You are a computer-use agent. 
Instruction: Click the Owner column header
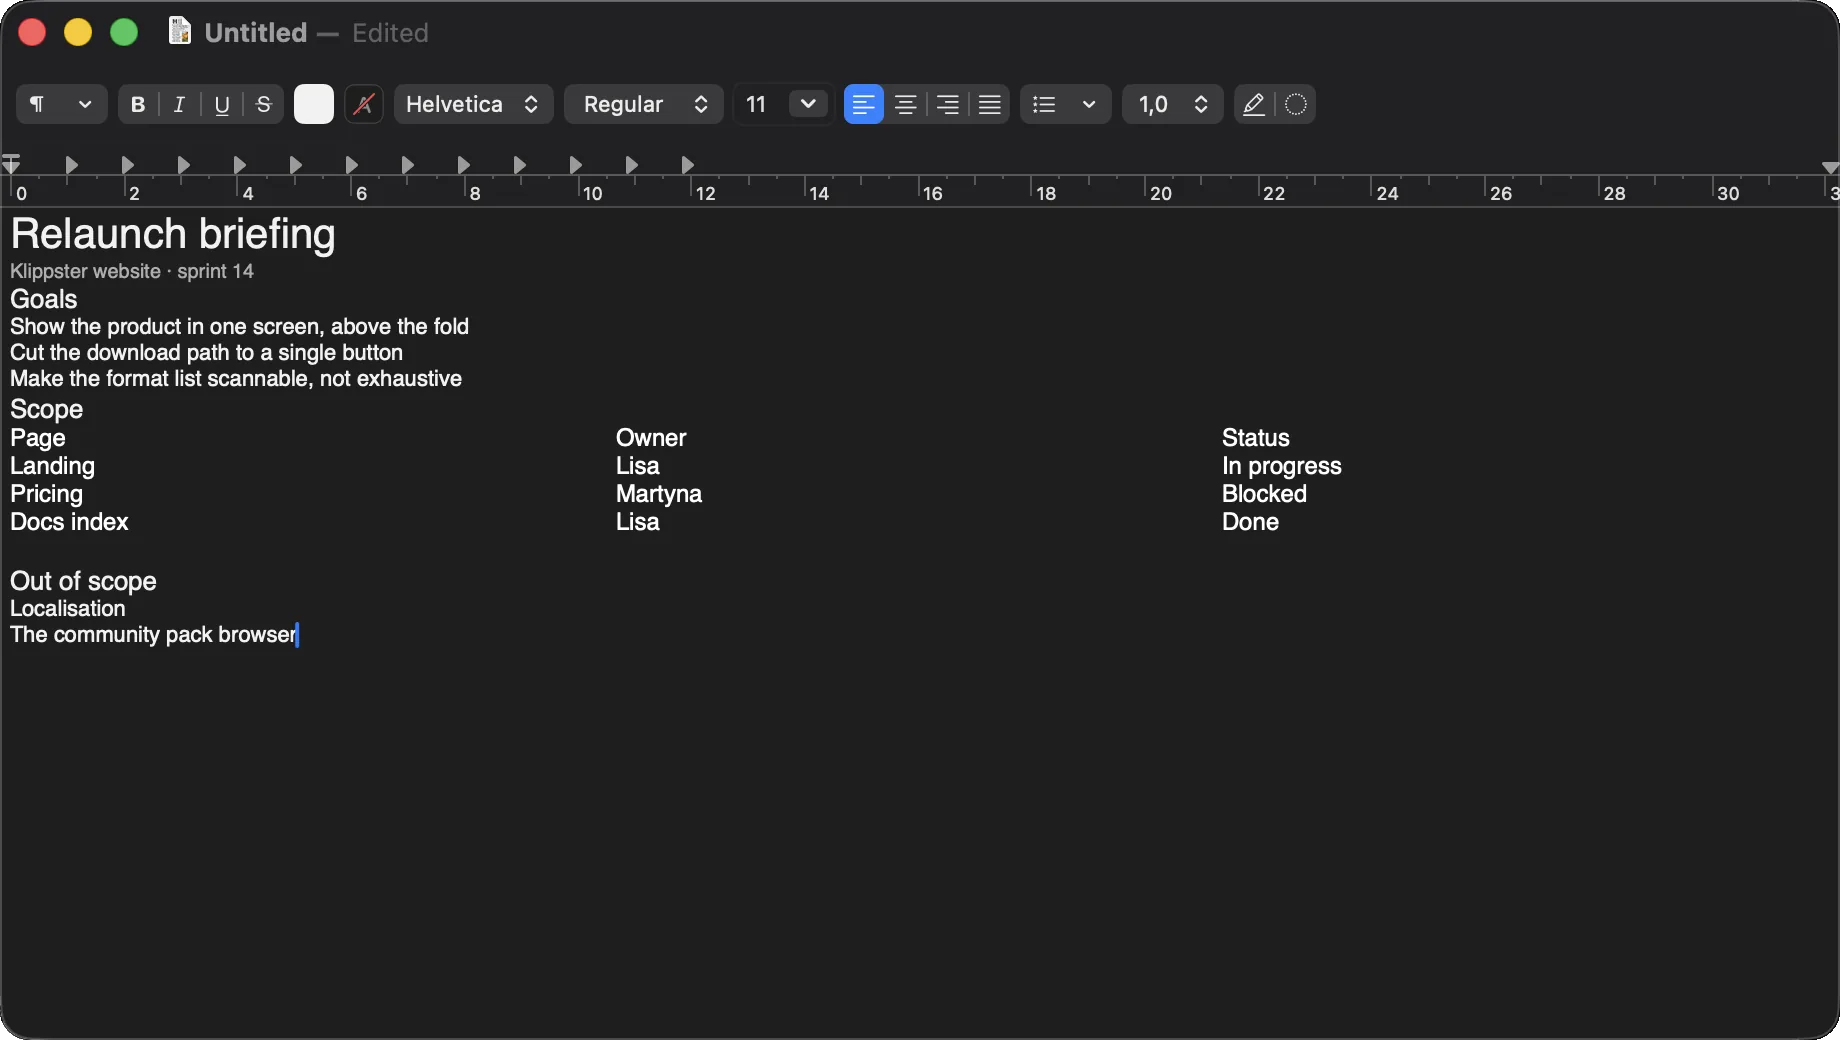coord(651,438)
